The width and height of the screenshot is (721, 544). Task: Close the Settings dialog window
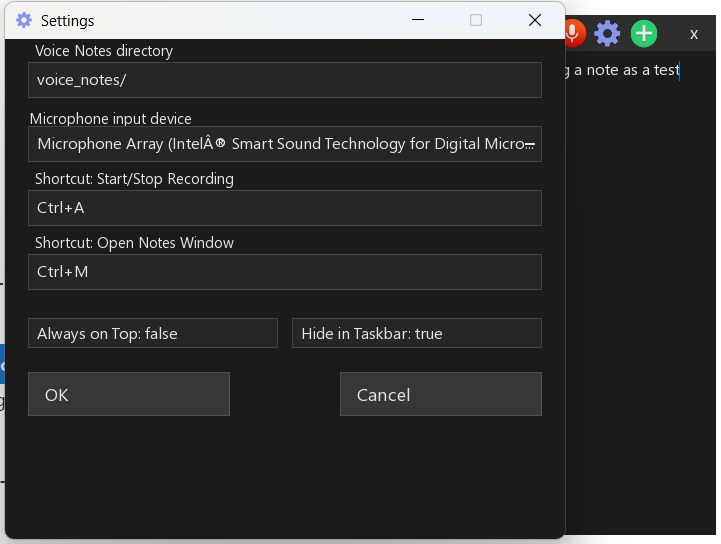(x=534, y=20)
